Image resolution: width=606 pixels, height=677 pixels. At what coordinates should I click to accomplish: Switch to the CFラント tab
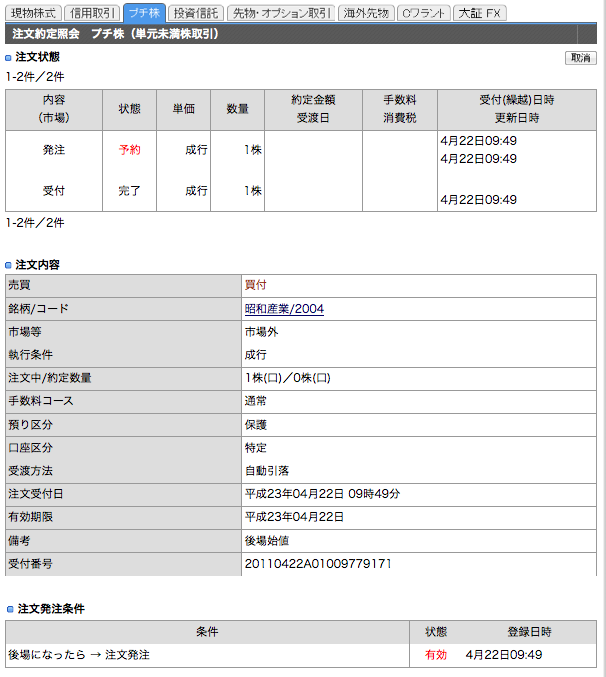(423, 13)
